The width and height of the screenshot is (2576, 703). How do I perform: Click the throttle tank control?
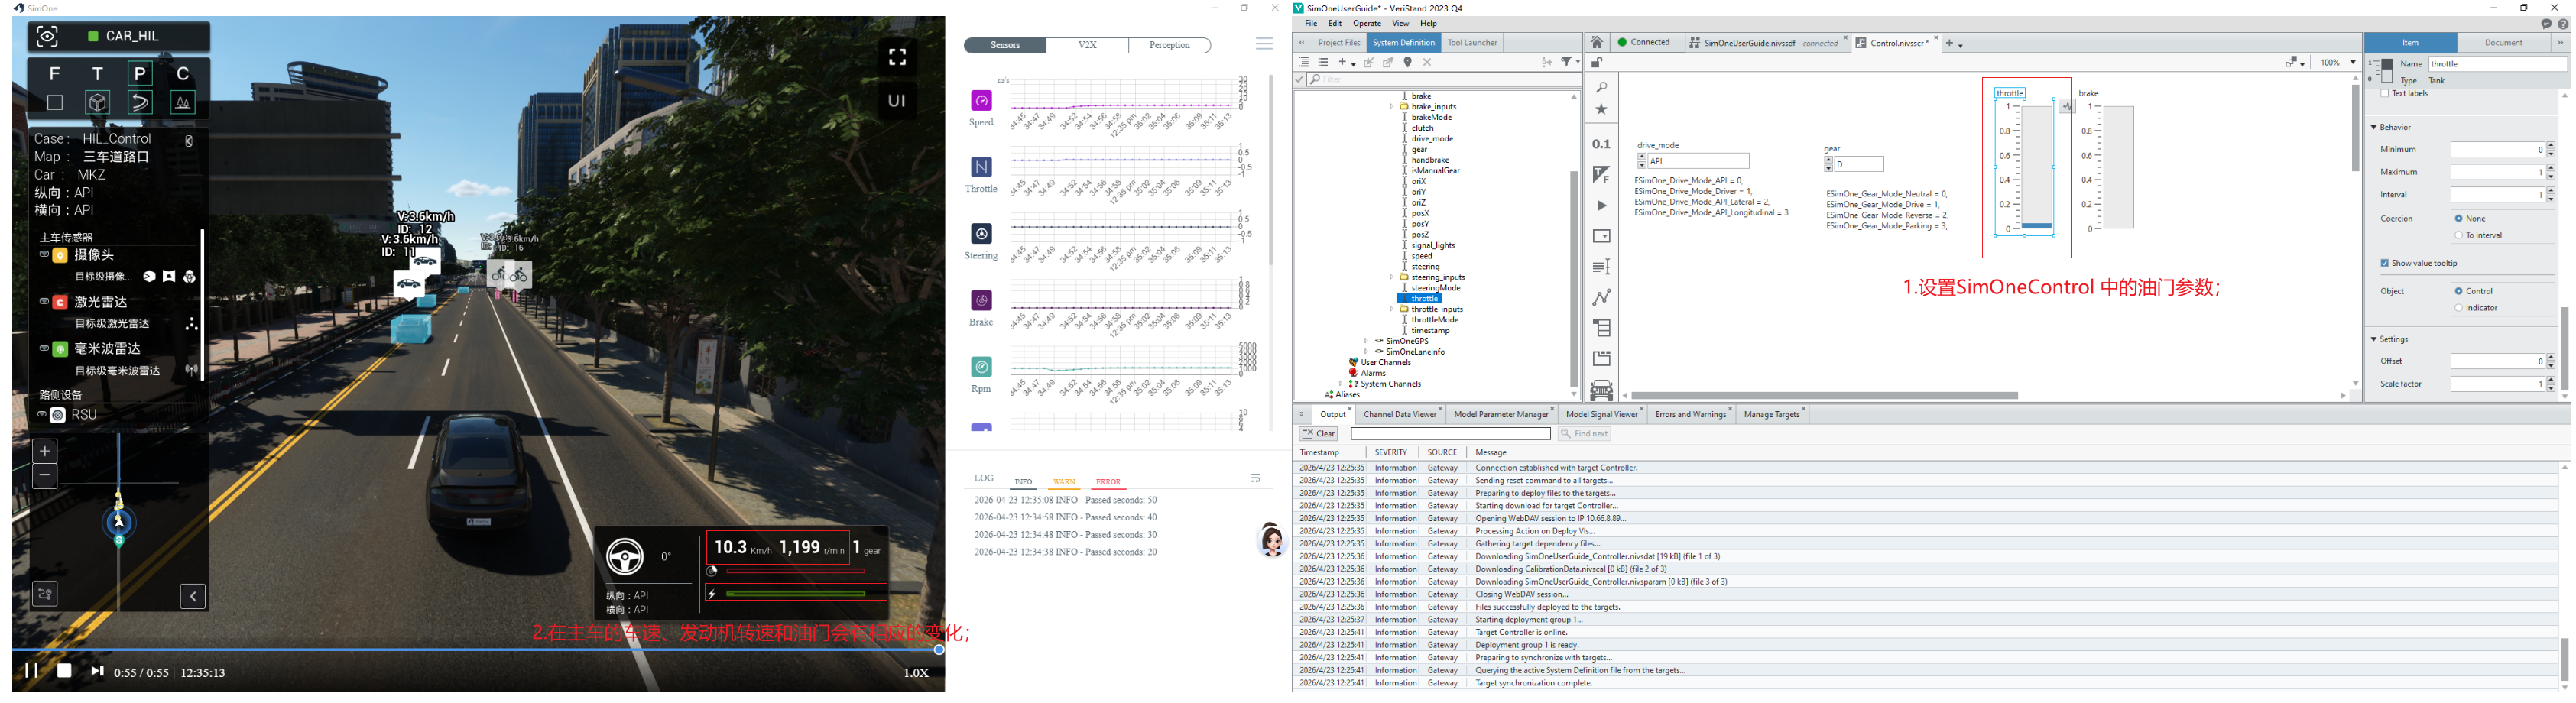coord(2025,166)
